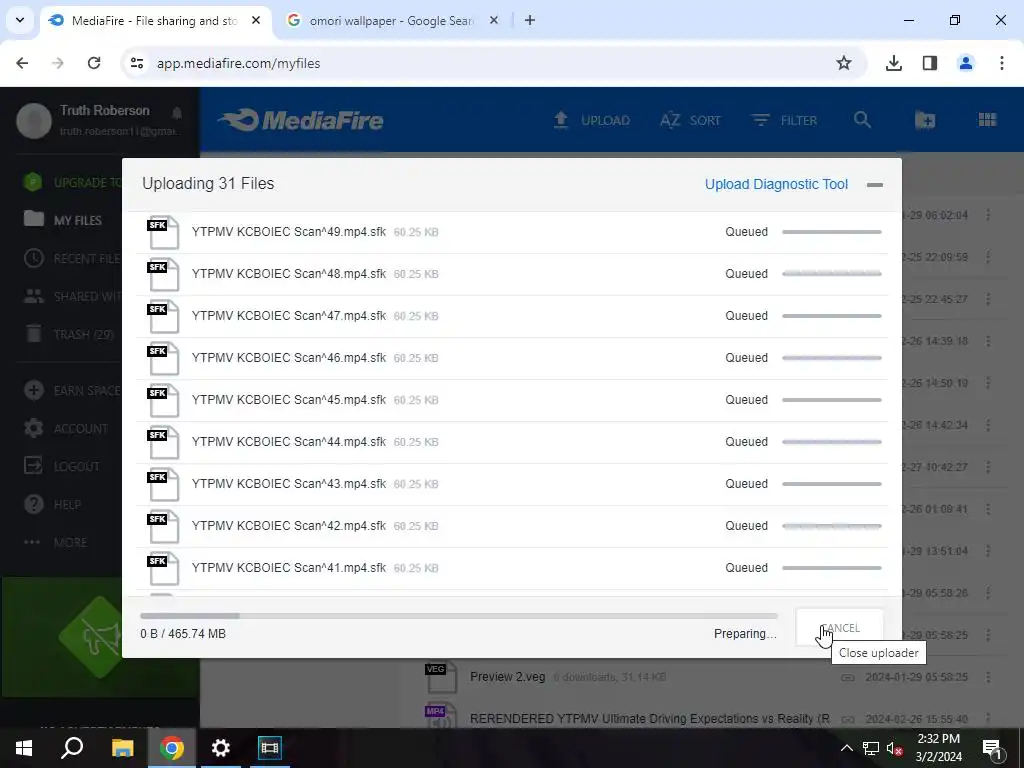This screenshot has height=768, width=1024.
Task: Select the SFK file icon for Scan^45.mp4.sfk
Action: pyautogui.click(x=163, y=400)
